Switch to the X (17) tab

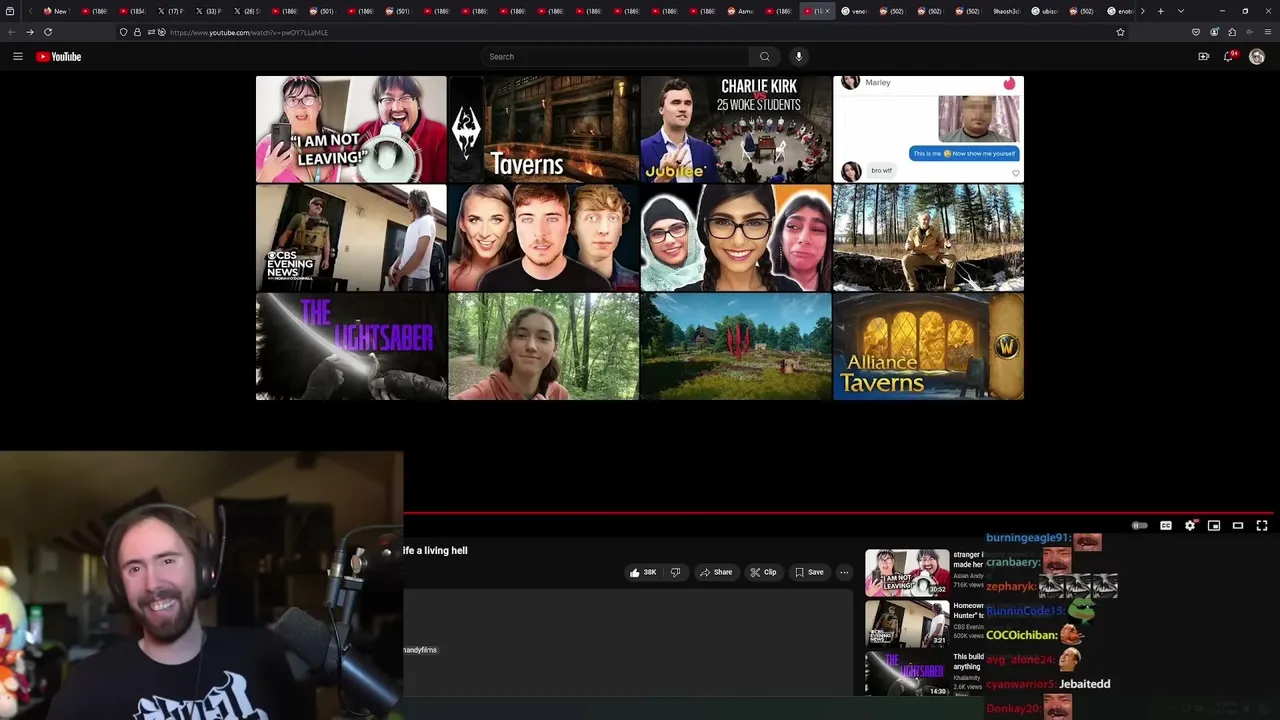pyautogui.click(x=170, y=11)
